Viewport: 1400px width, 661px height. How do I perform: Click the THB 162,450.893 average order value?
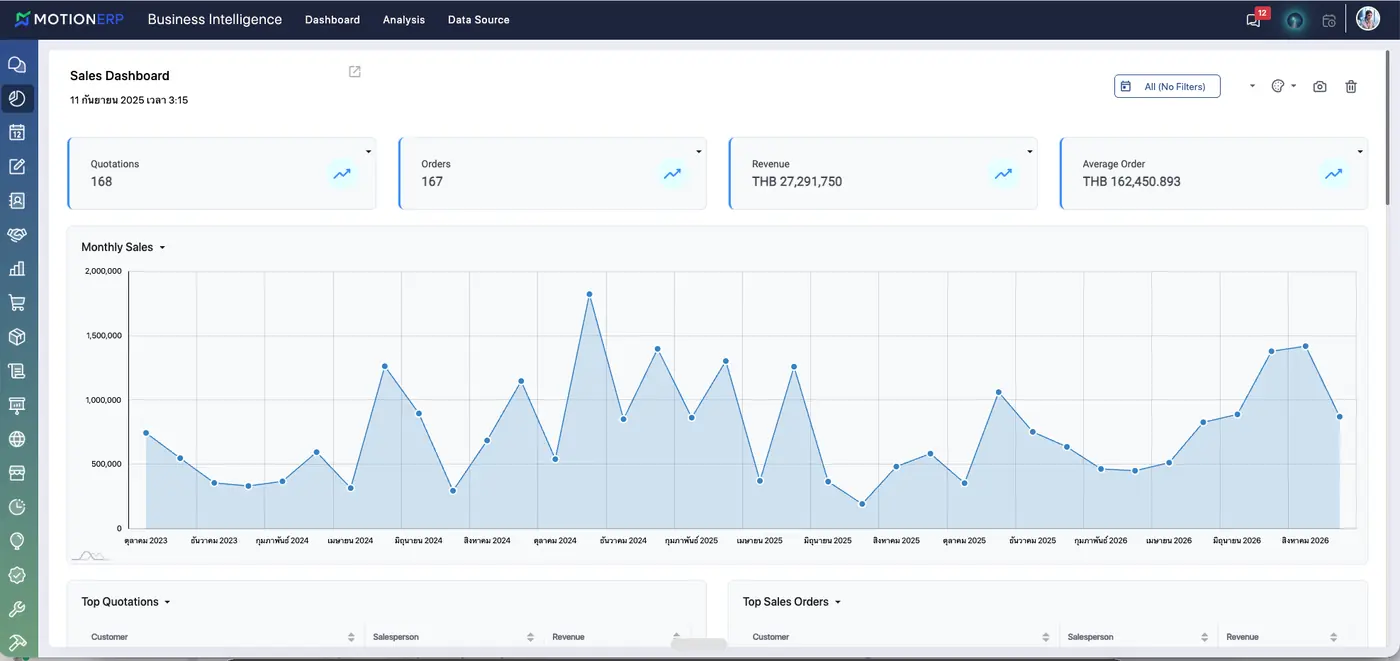1132,182
